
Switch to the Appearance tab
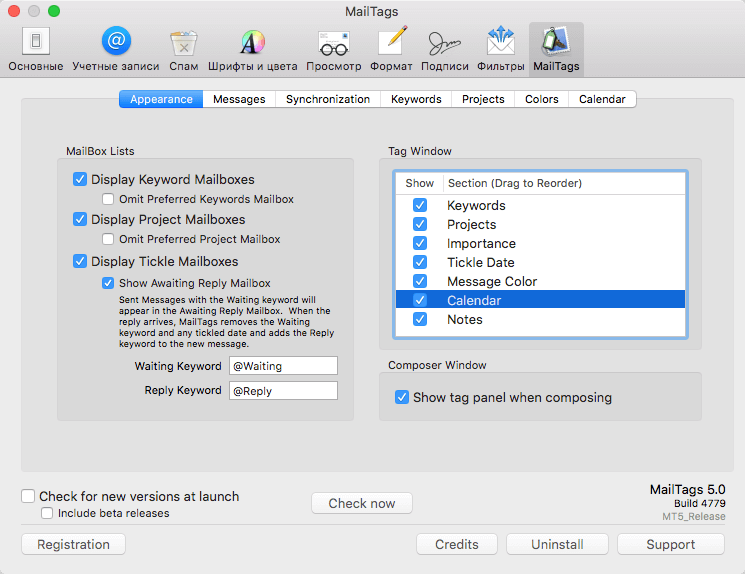(x=161, y=99)
